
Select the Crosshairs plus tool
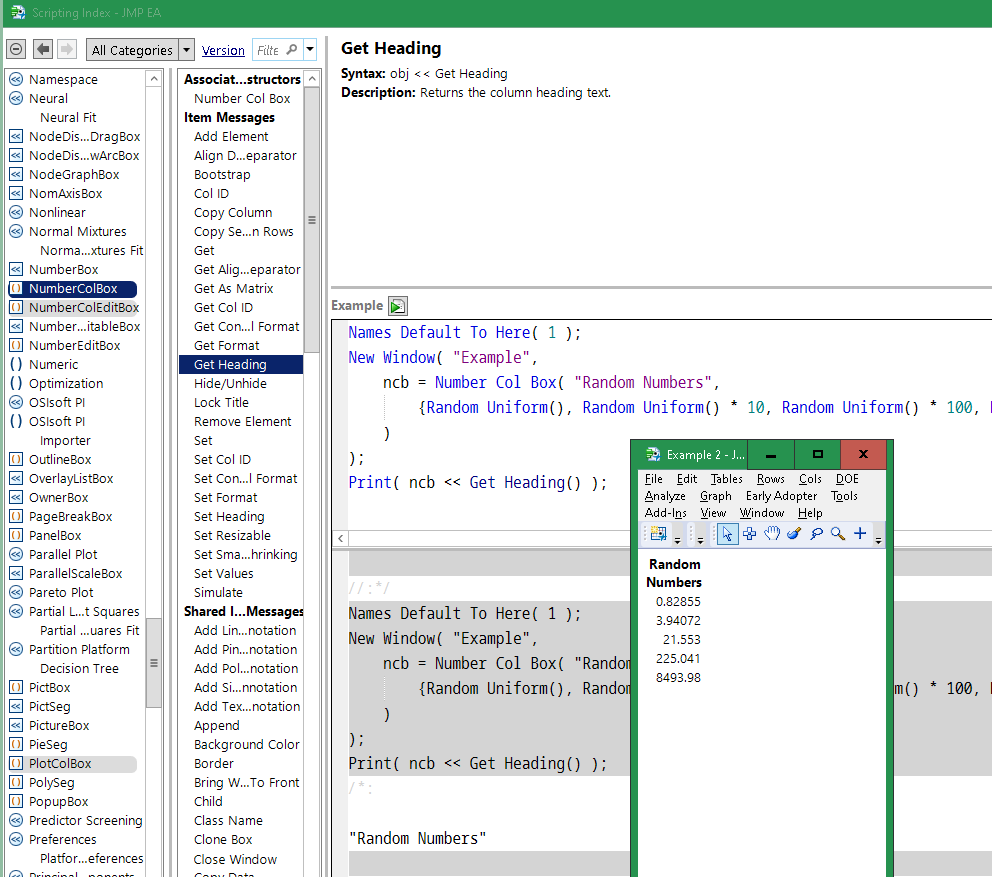pyautogui.click(x=860, y=535)
